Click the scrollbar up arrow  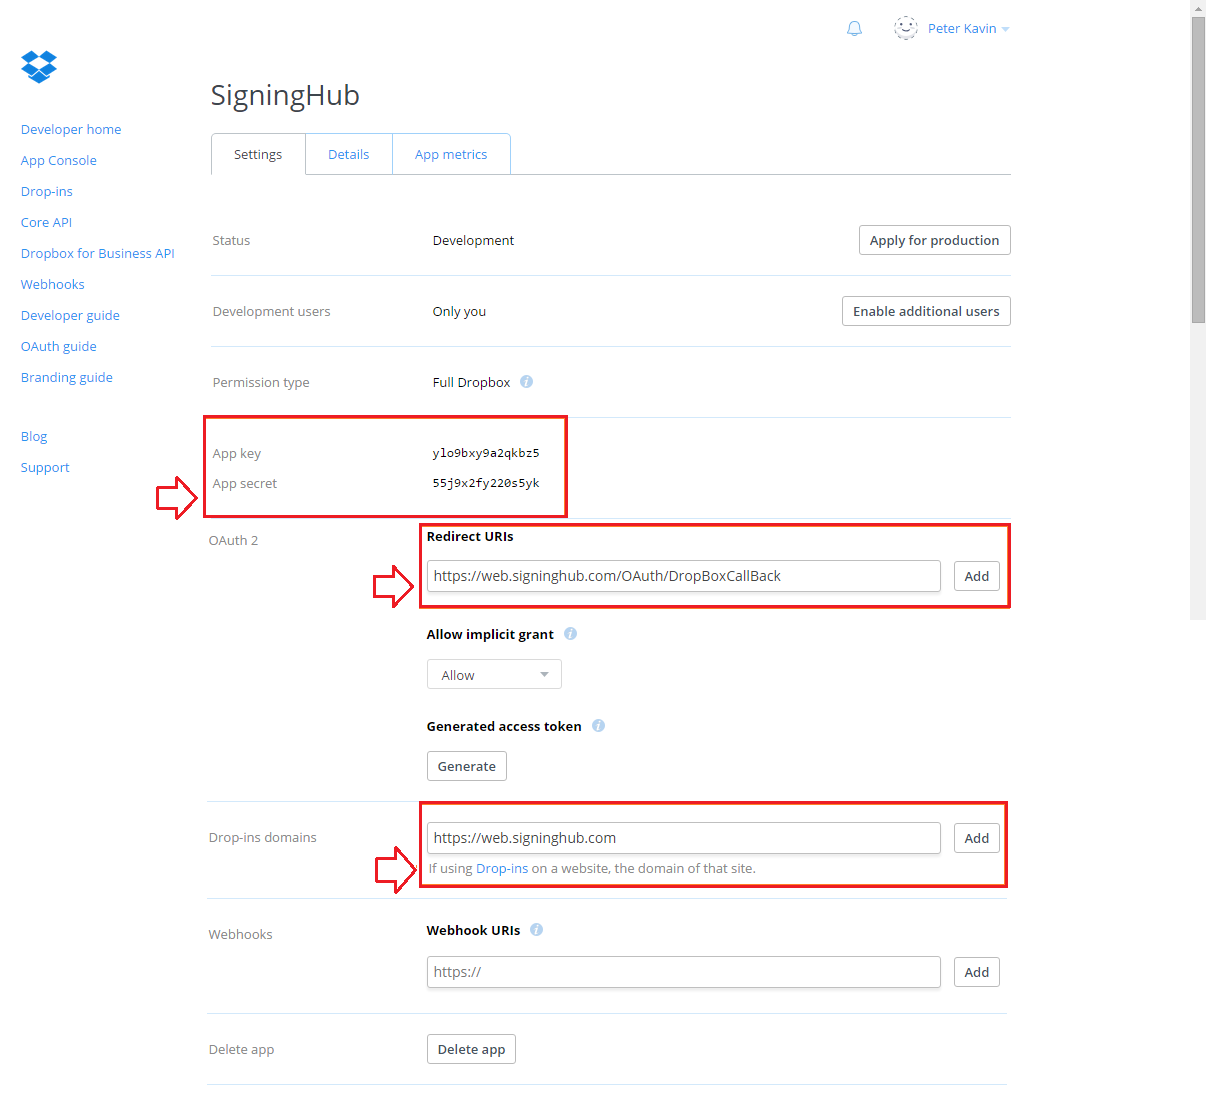coord(1198,8)
